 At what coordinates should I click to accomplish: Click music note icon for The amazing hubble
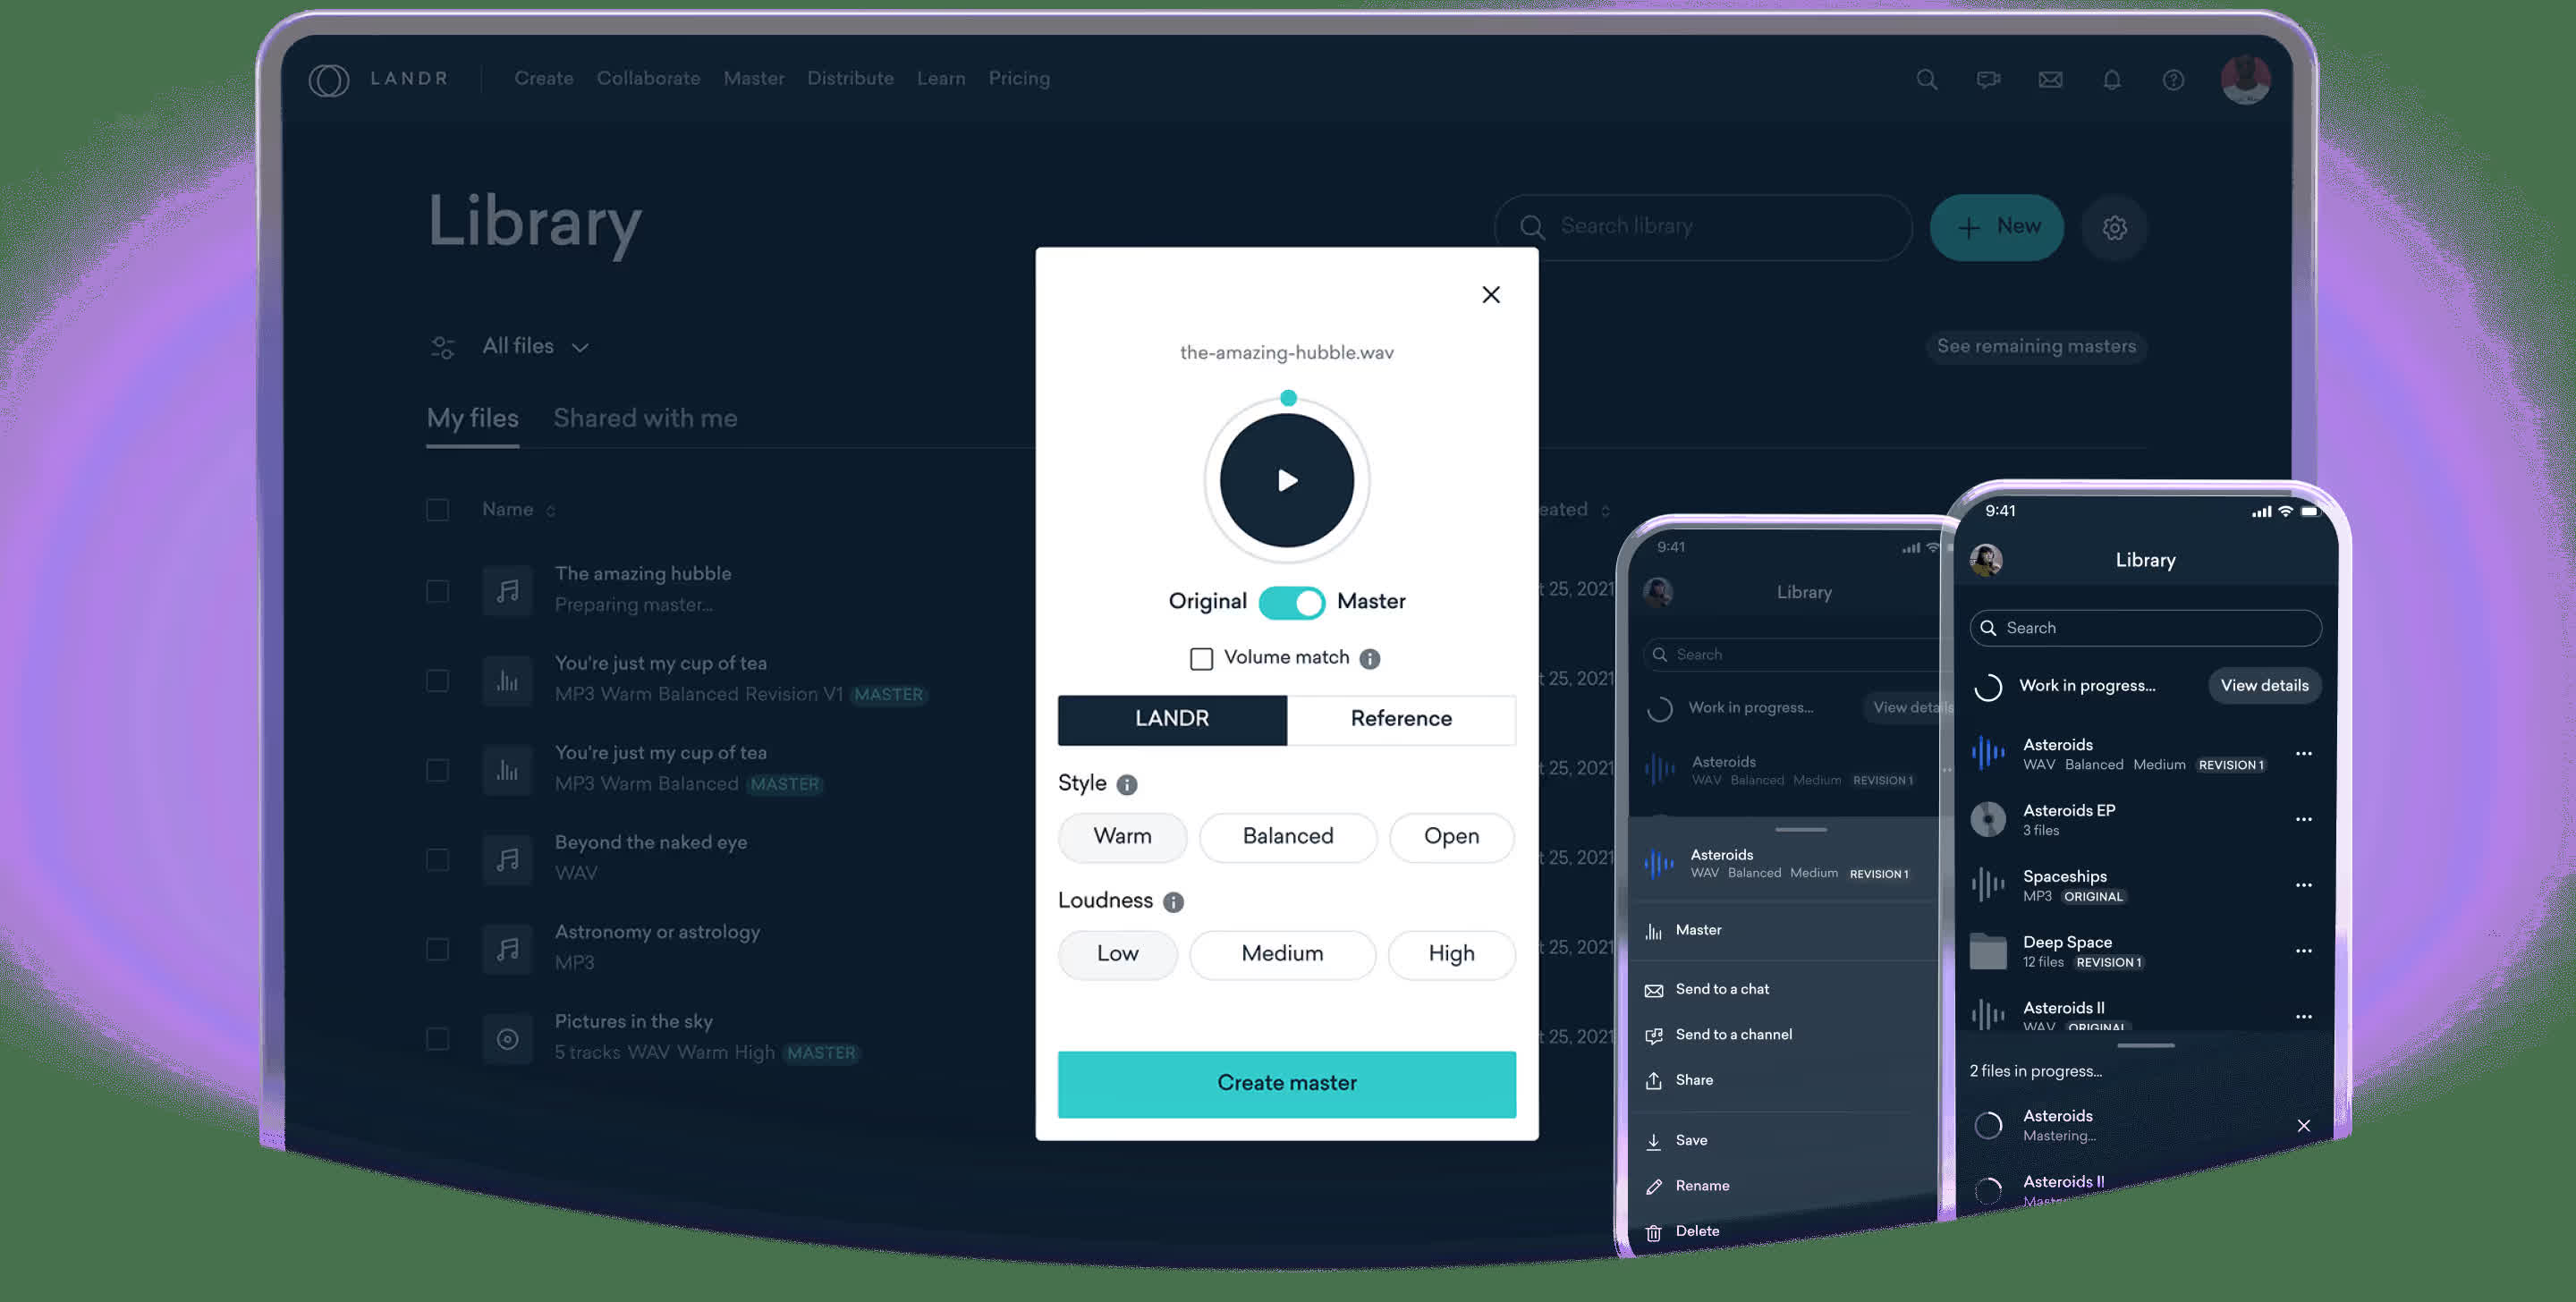tap(508, 591)
